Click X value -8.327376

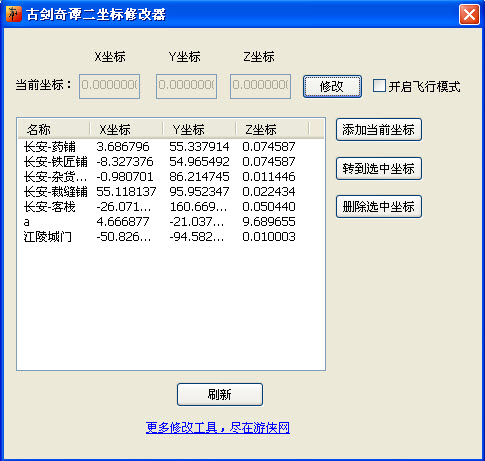pyautogui.click(x=125, y=162)
